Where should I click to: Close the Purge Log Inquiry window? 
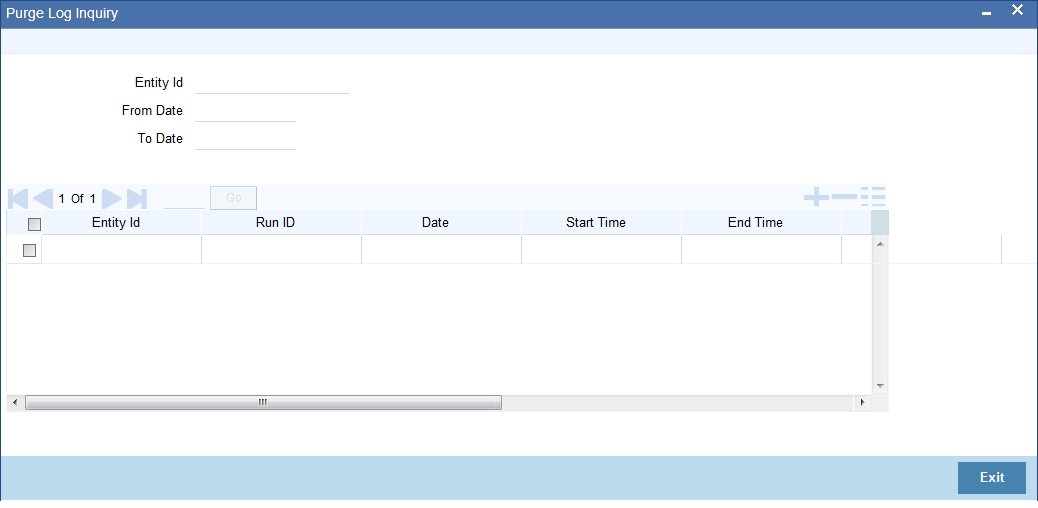tap(1017, 11)
